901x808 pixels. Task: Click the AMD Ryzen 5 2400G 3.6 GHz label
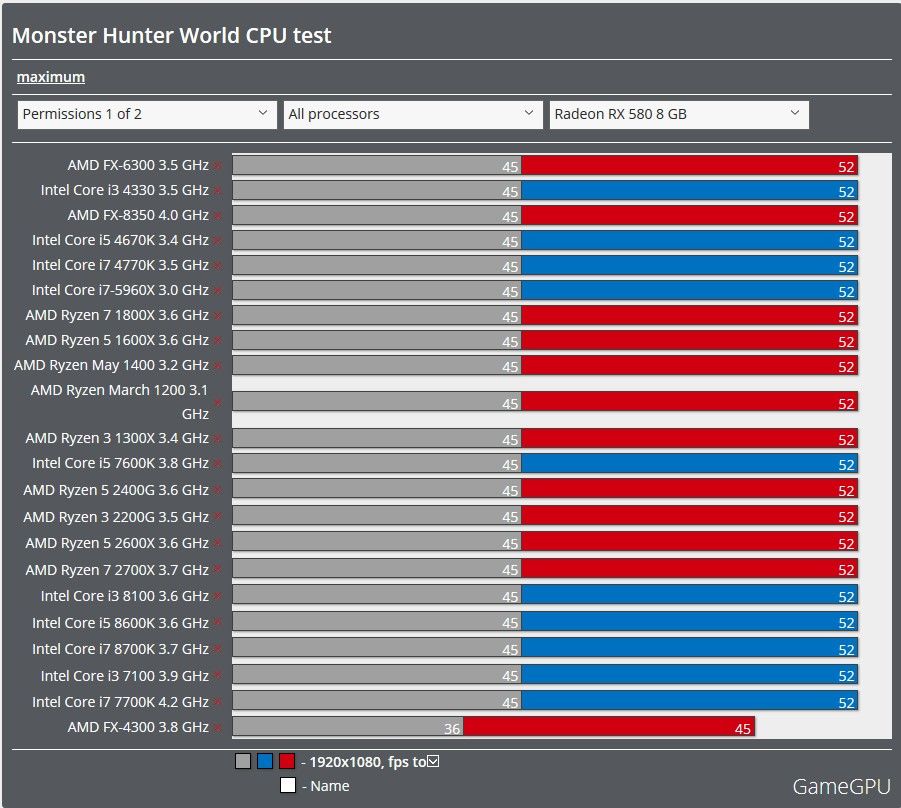click(x=116, y=490)
